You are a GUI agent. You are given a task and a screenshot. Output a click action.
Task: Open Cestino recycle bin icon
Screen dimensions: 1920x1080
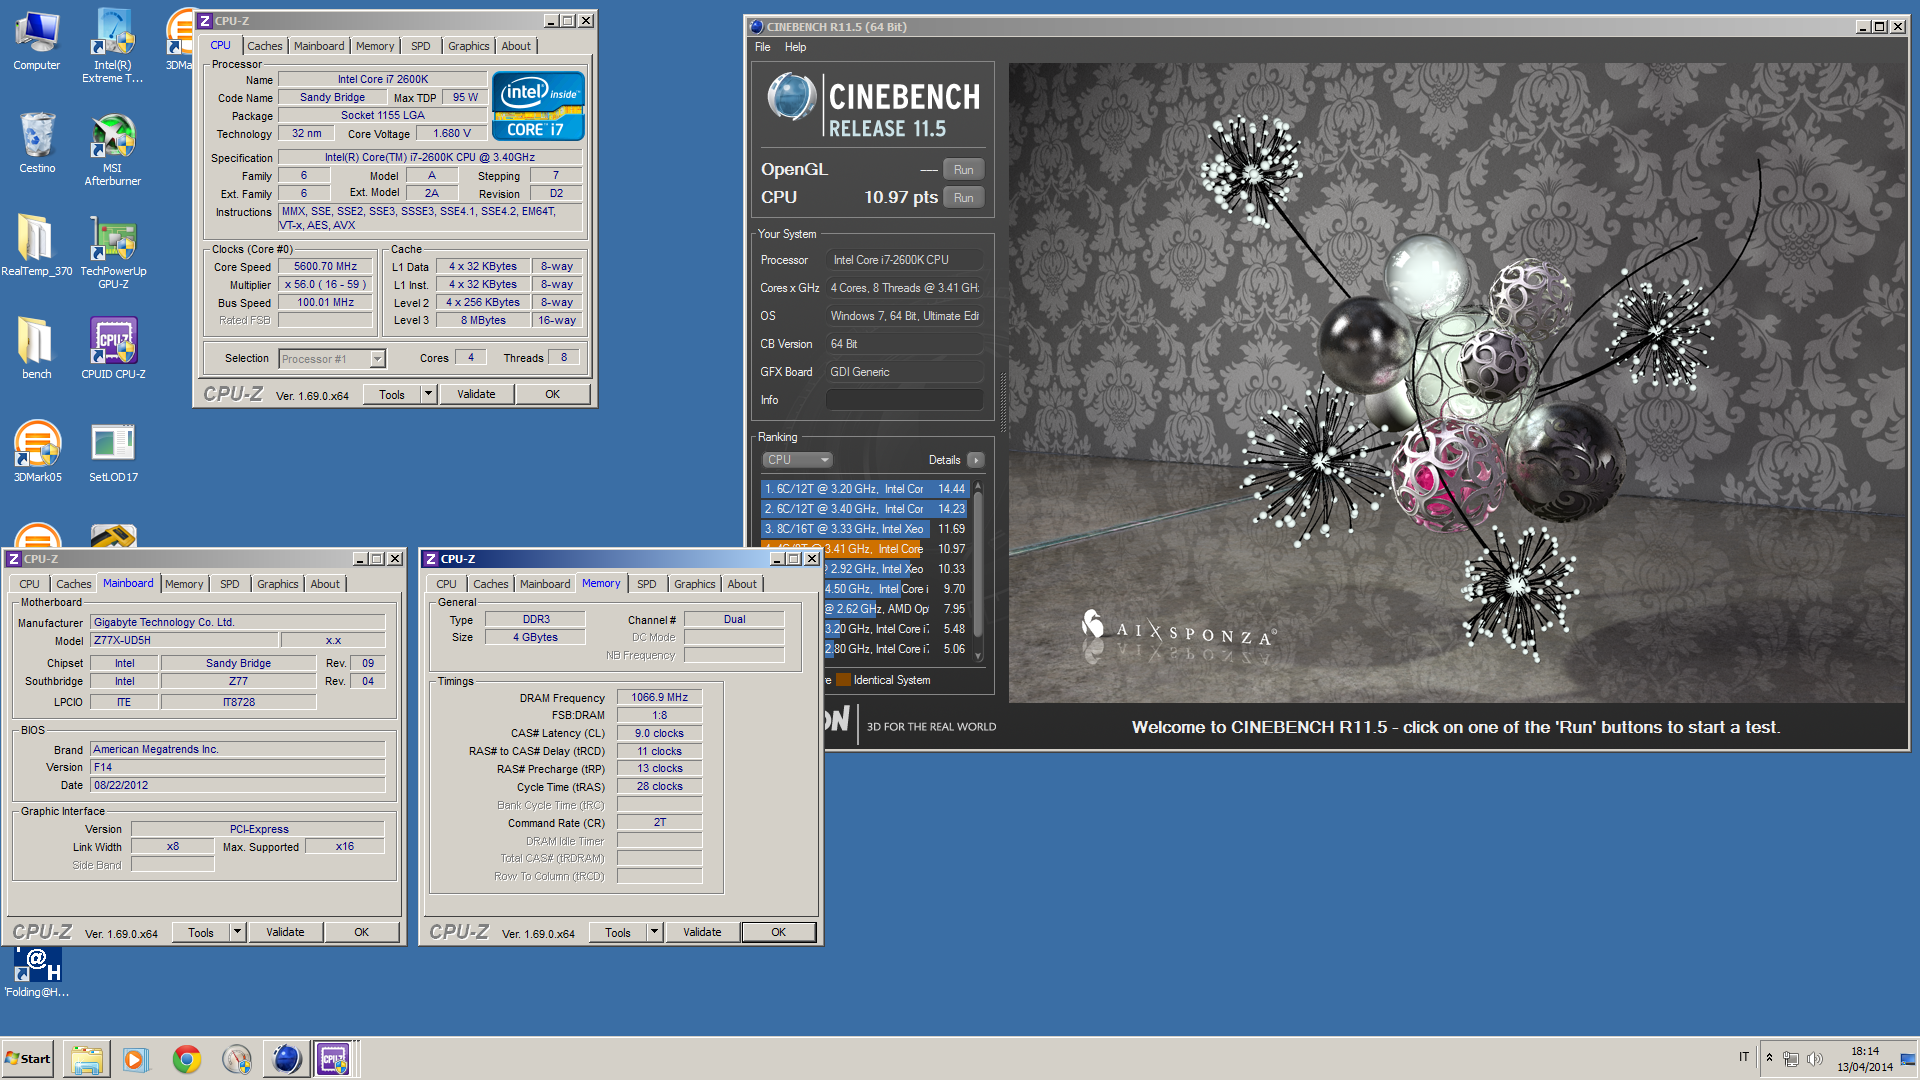pyautogui.click(x=37, y=142)
